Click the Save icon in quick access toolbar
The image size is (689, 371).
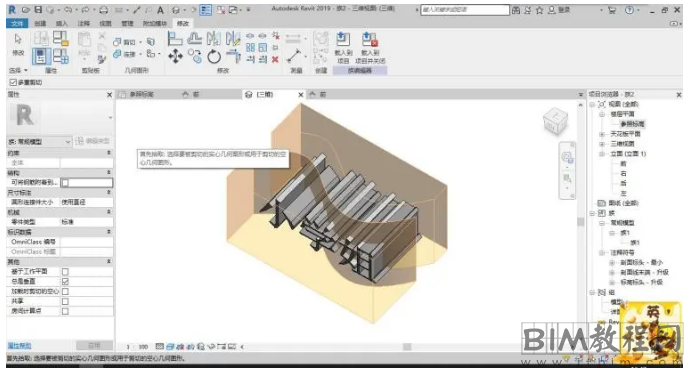coord(38,9)
